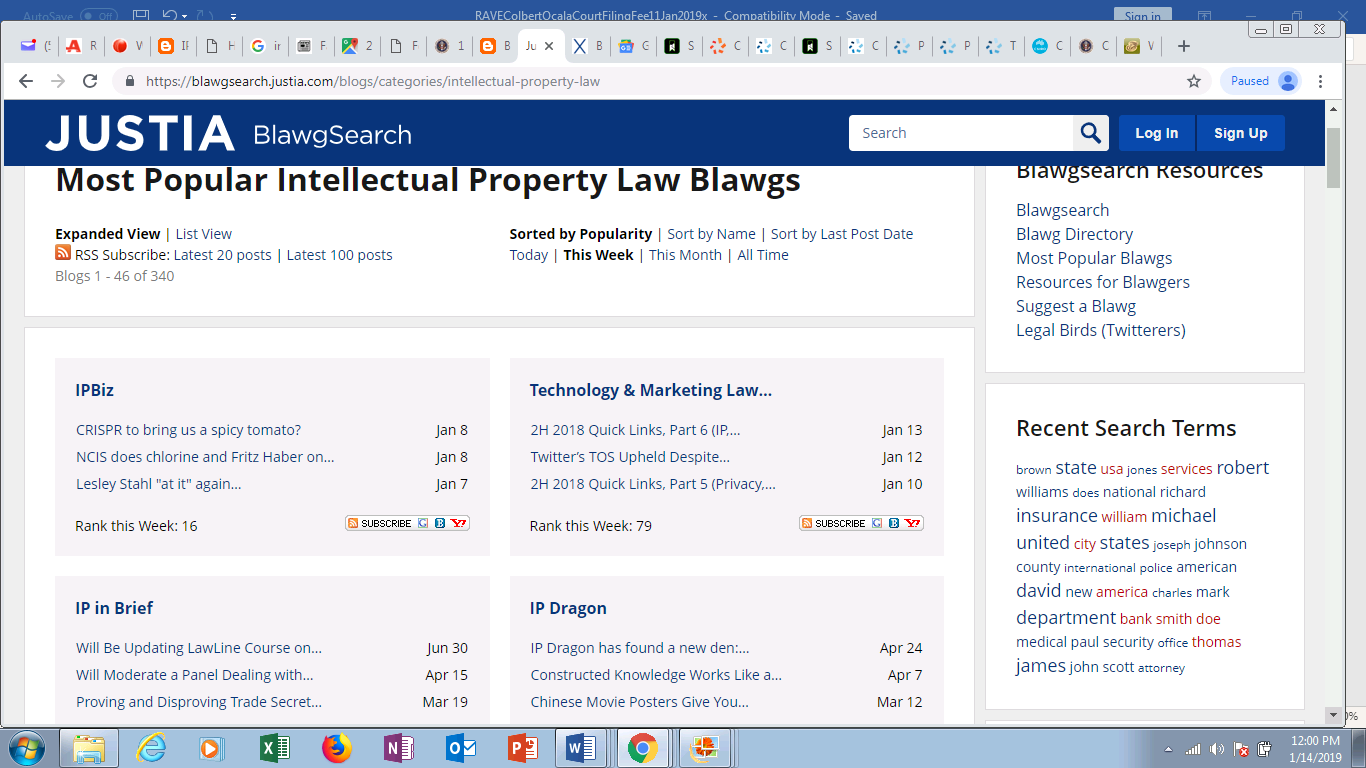Open Excel from the taskbar
The image size is (1366, 768).
(x=274, y=748)
